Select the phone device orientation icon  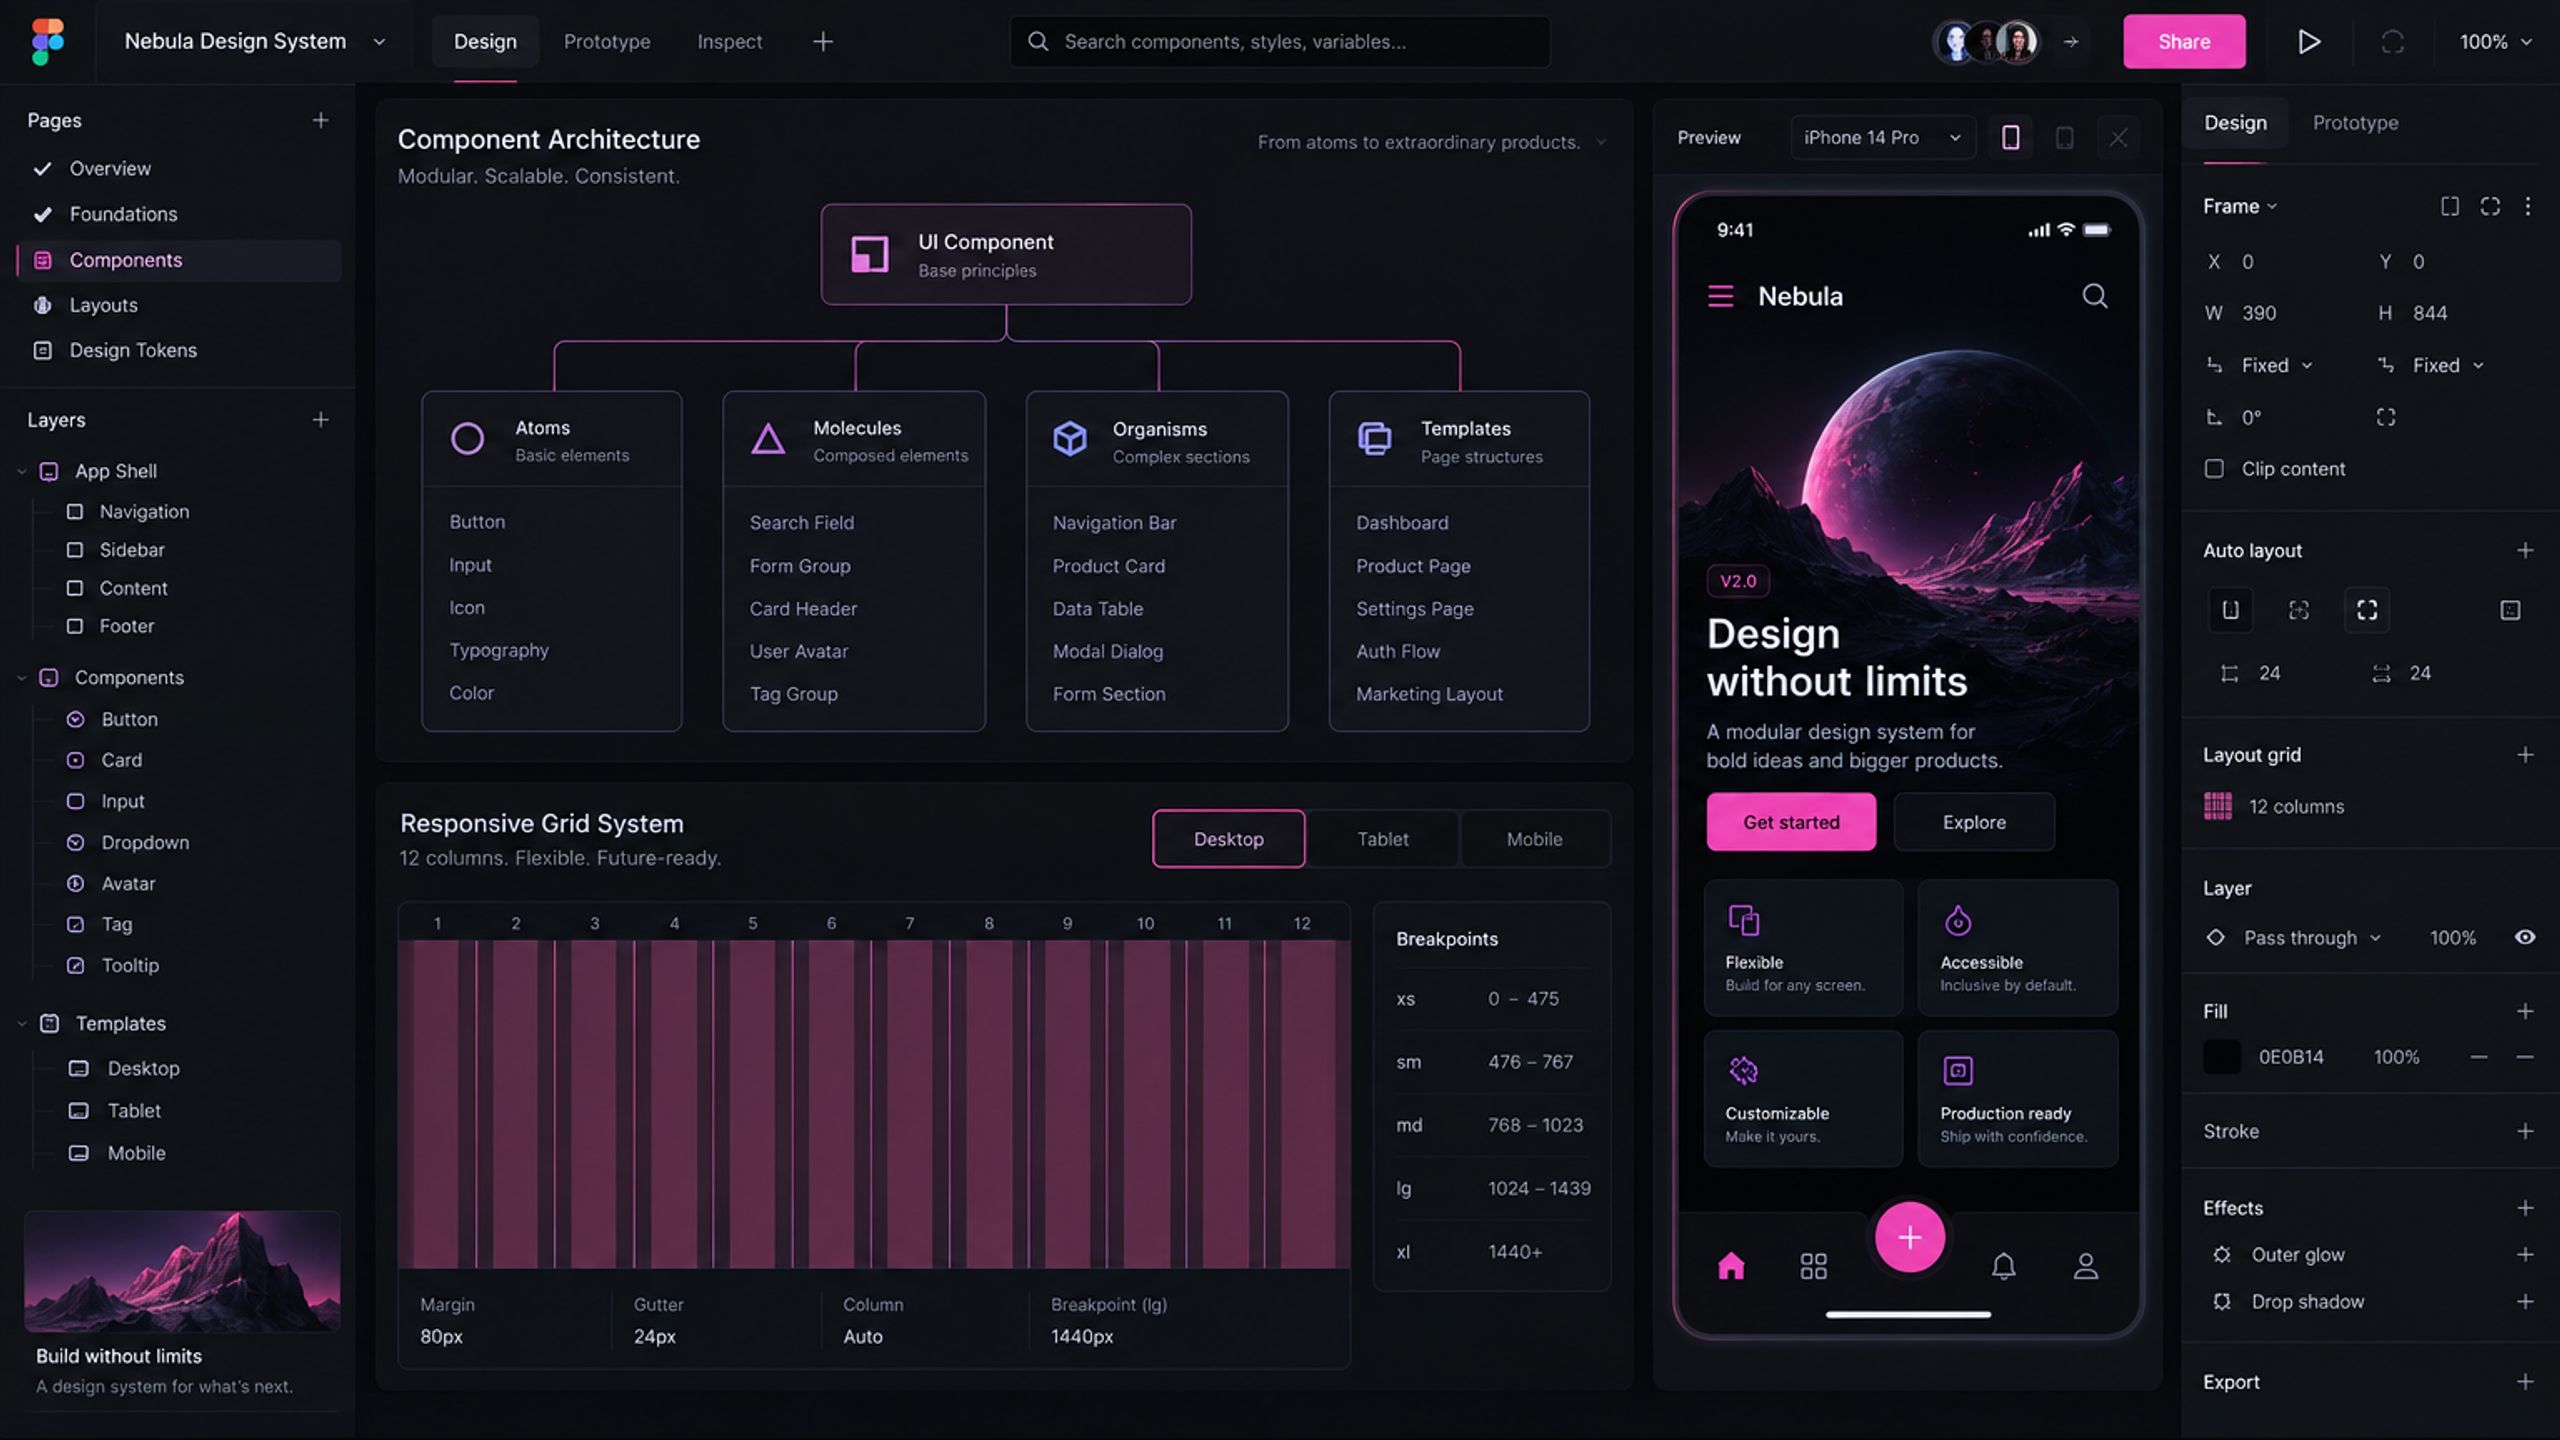click(2010, 137)
